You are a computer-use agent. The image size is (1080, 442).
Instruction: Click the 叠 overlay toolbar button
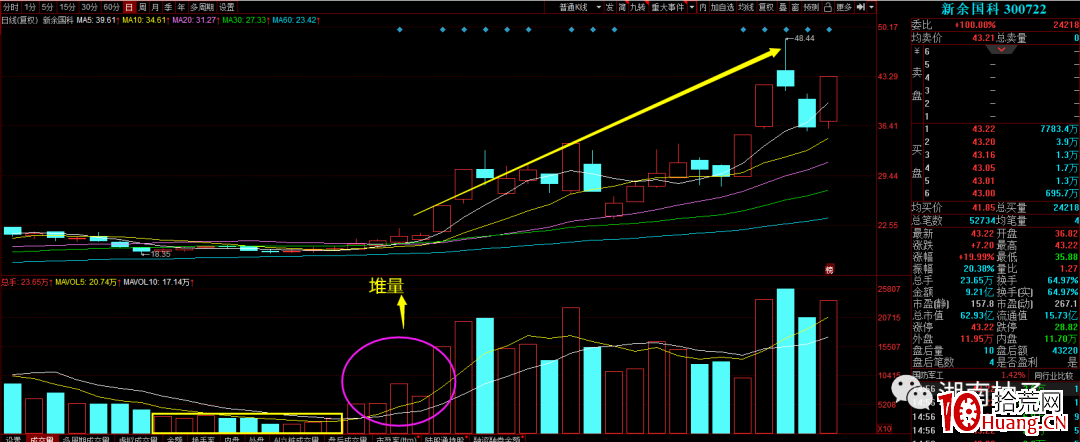(784, 8)
